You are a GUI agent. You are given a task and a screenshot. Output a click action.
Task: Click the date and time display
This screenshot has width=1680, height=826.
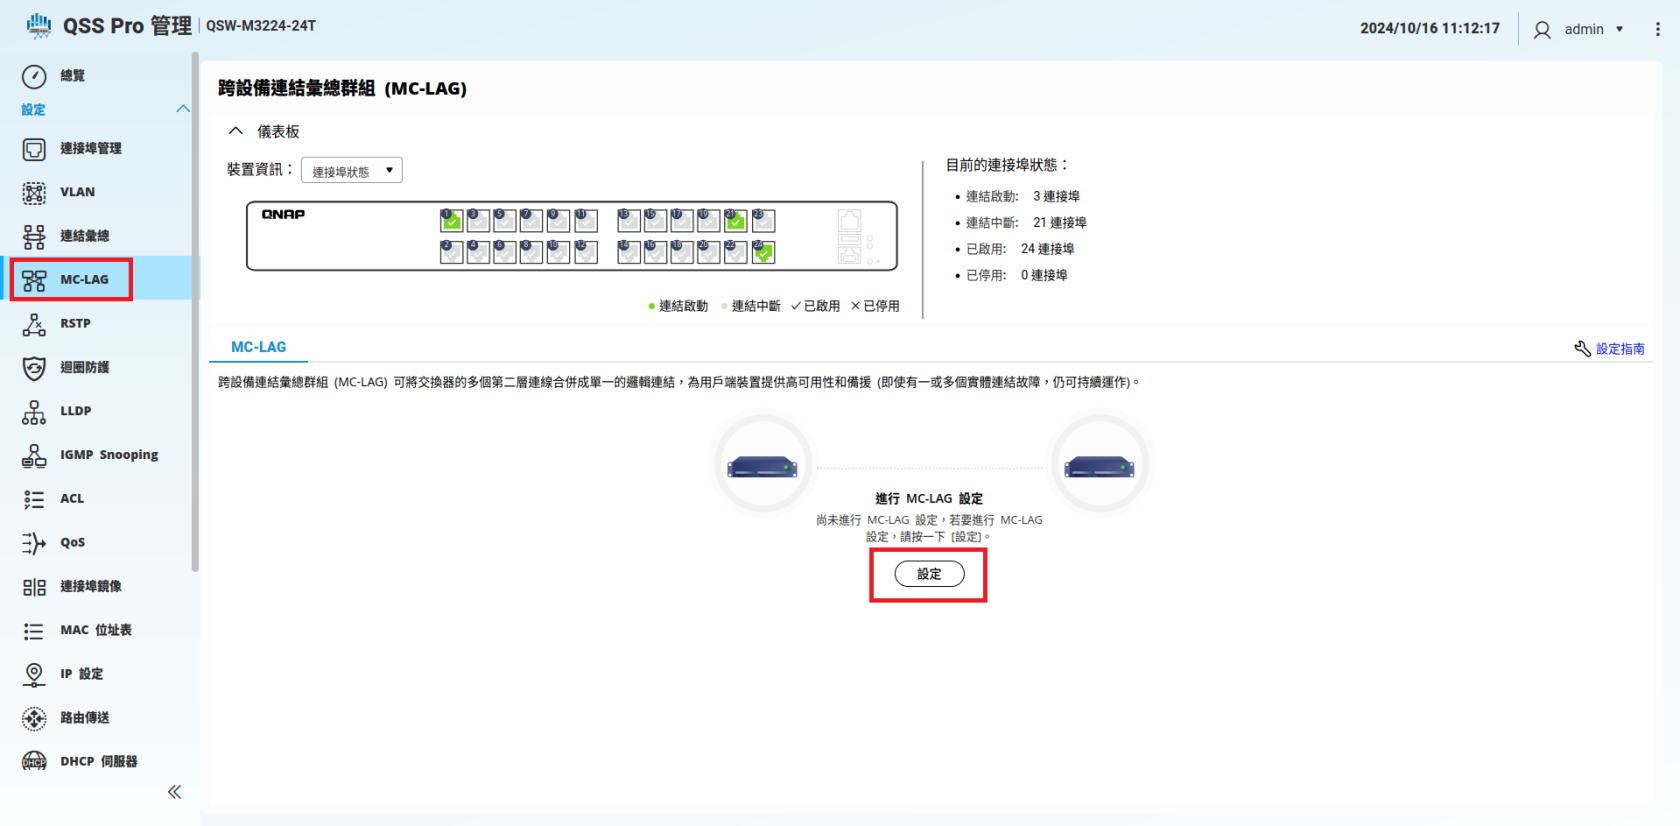(1430, 29)
